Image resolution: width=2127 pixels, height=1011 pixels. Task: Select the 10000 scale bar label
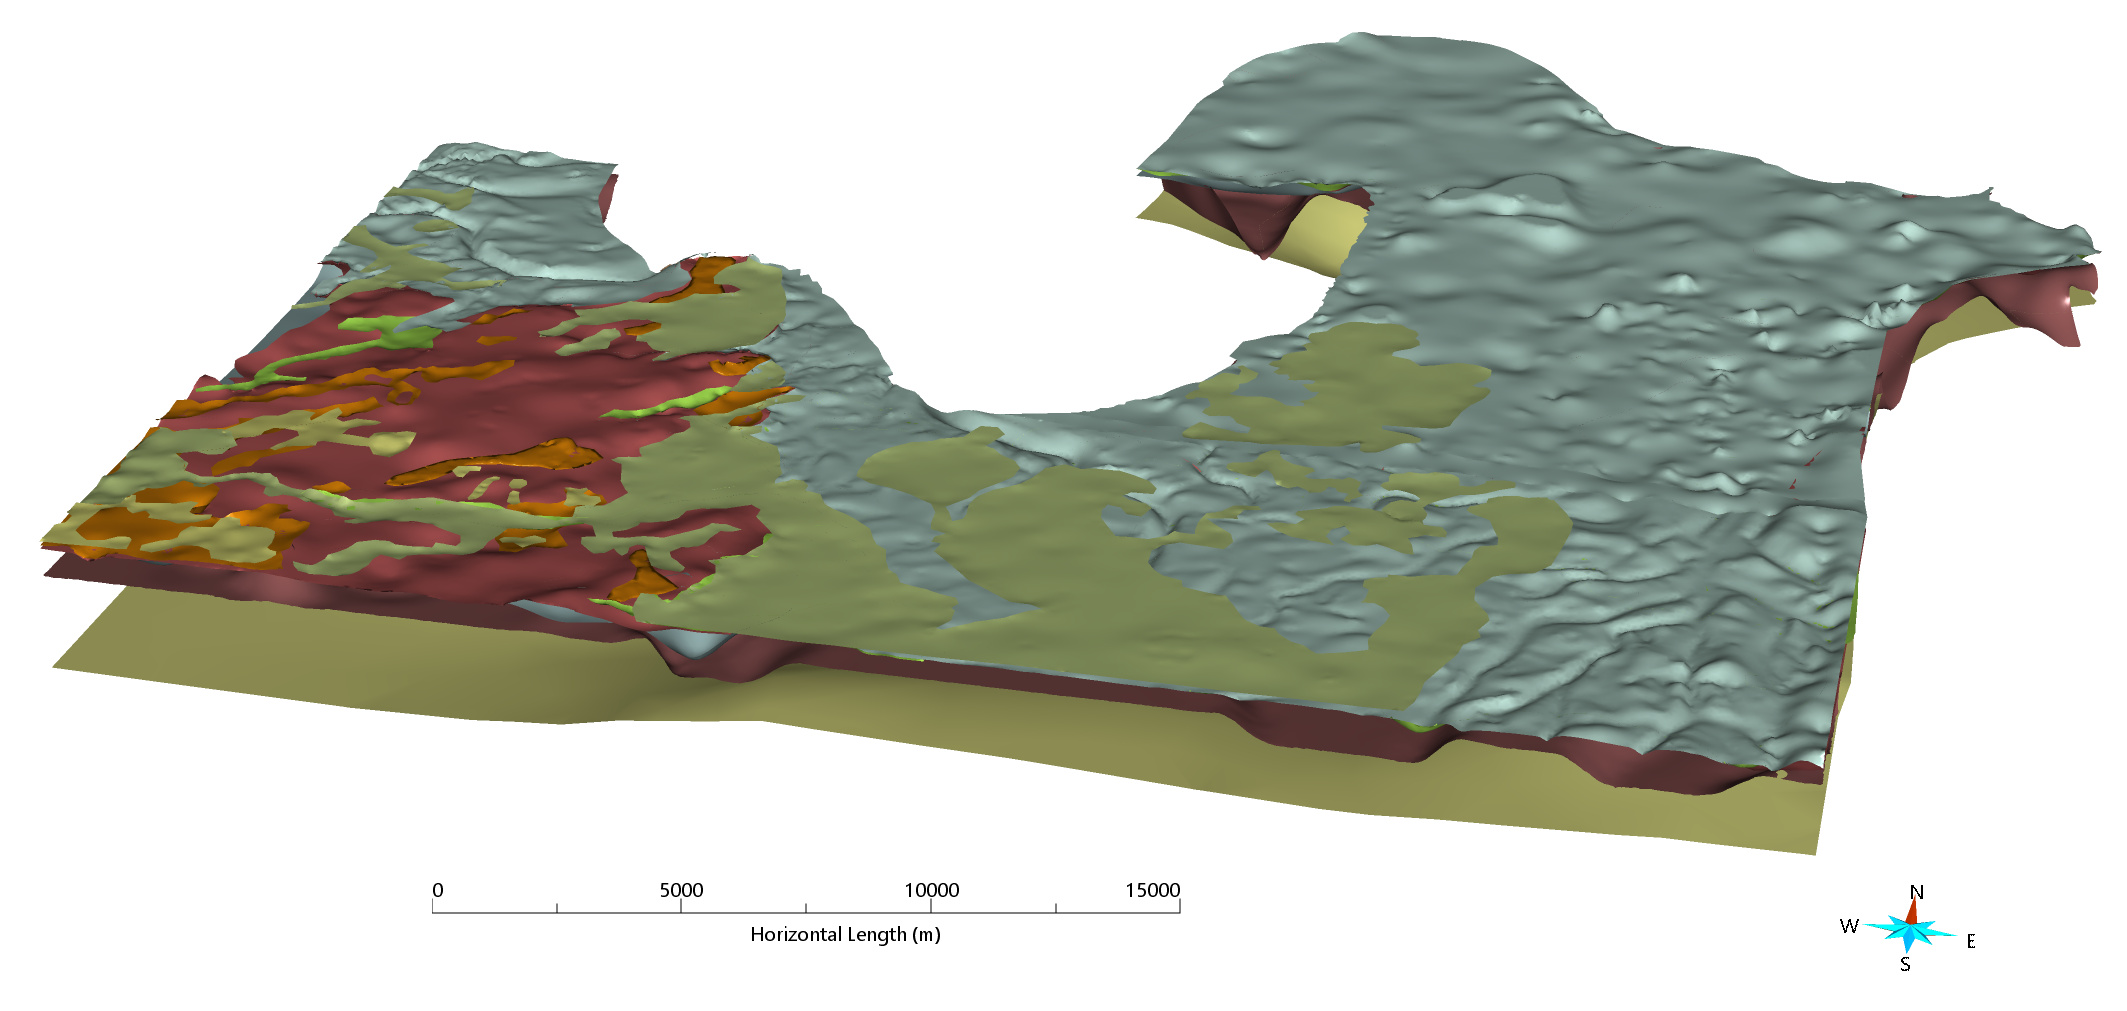click(x=931, y=890)
